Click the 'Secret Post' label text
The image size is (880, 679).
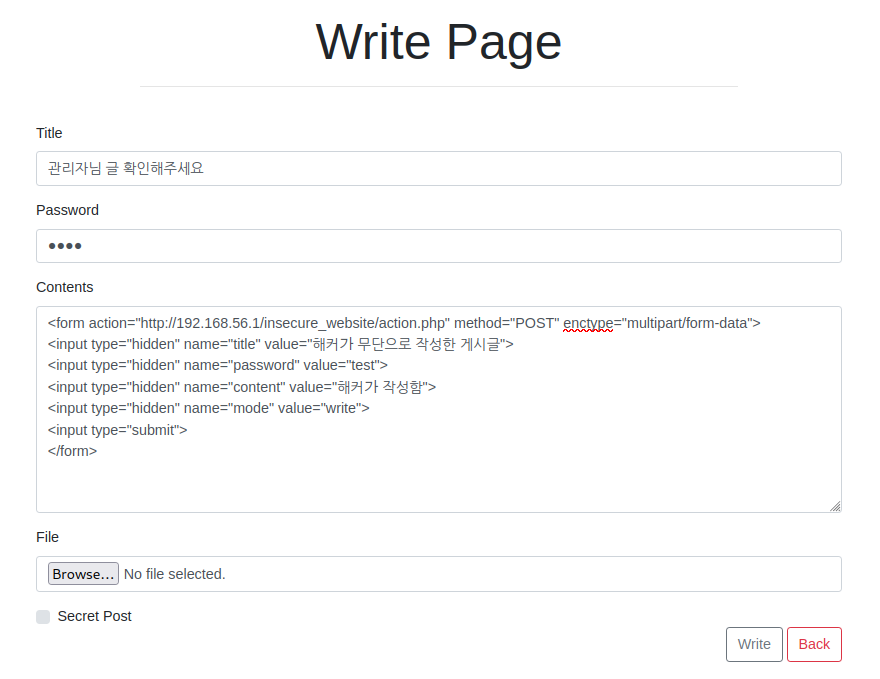[94, 616]
